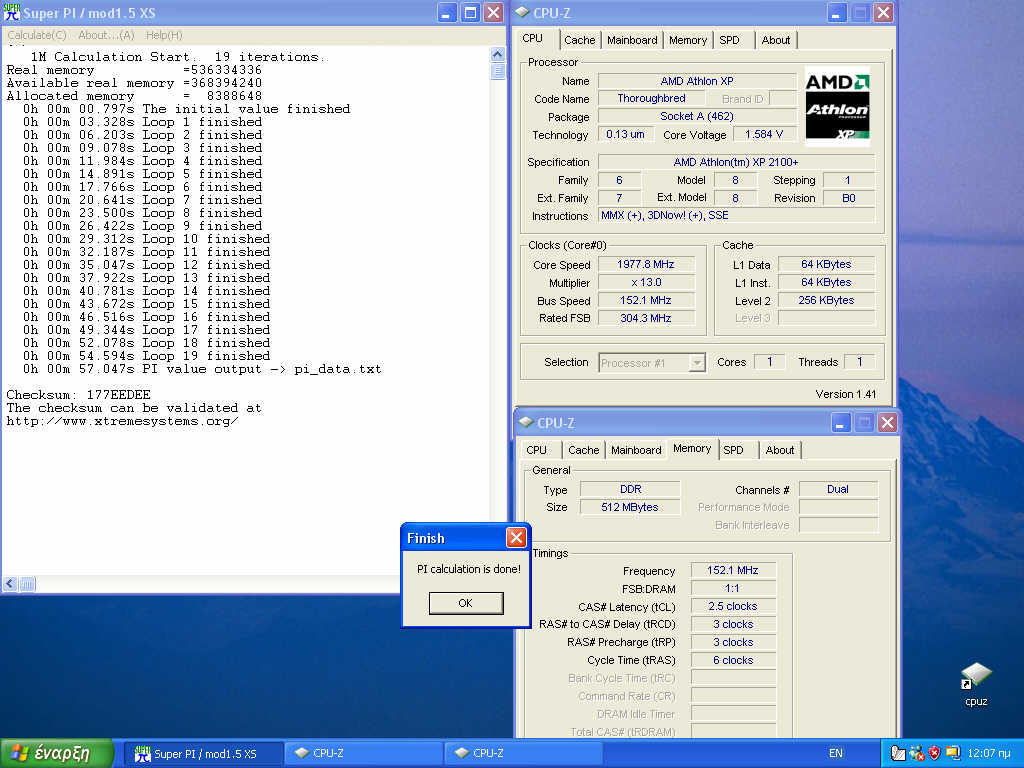Click the Start button flag icon
The width and height of the screenshot is (1024, 768).
19,753
